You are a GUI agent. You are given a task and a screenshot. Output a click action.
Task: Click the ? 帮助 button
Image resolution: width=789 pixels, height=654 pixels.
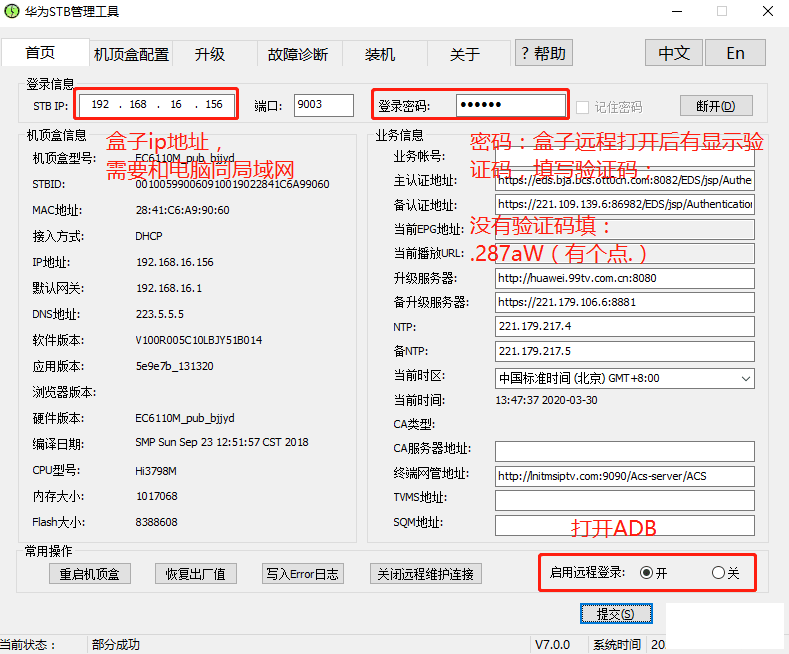[544, 53]
